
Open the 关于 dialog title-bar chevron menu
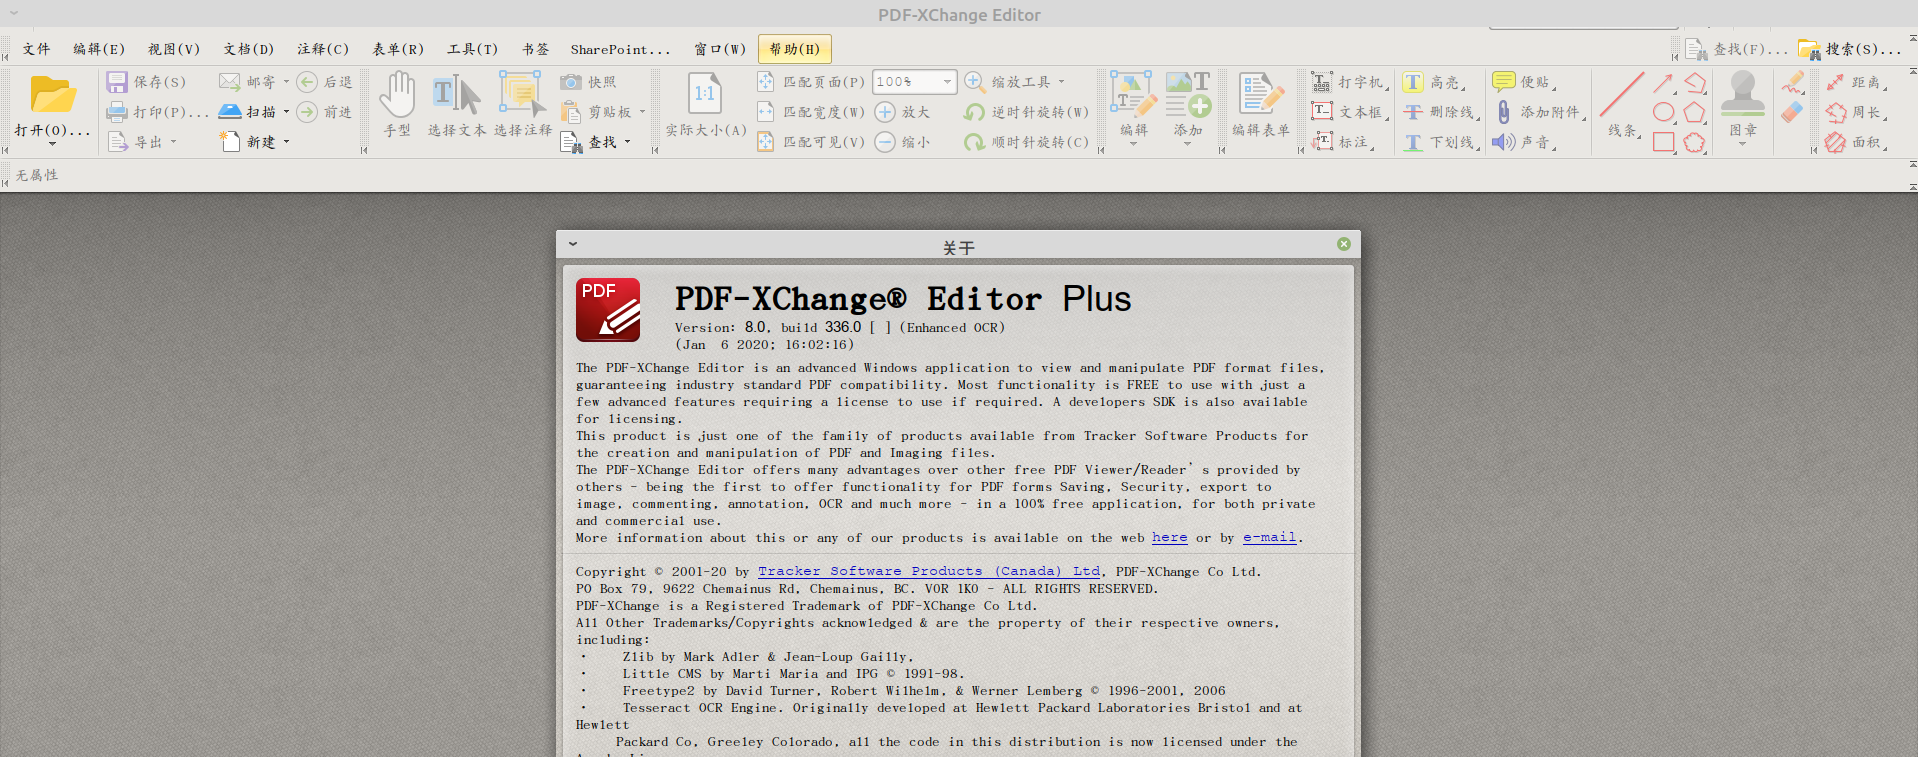pos(573,243)
